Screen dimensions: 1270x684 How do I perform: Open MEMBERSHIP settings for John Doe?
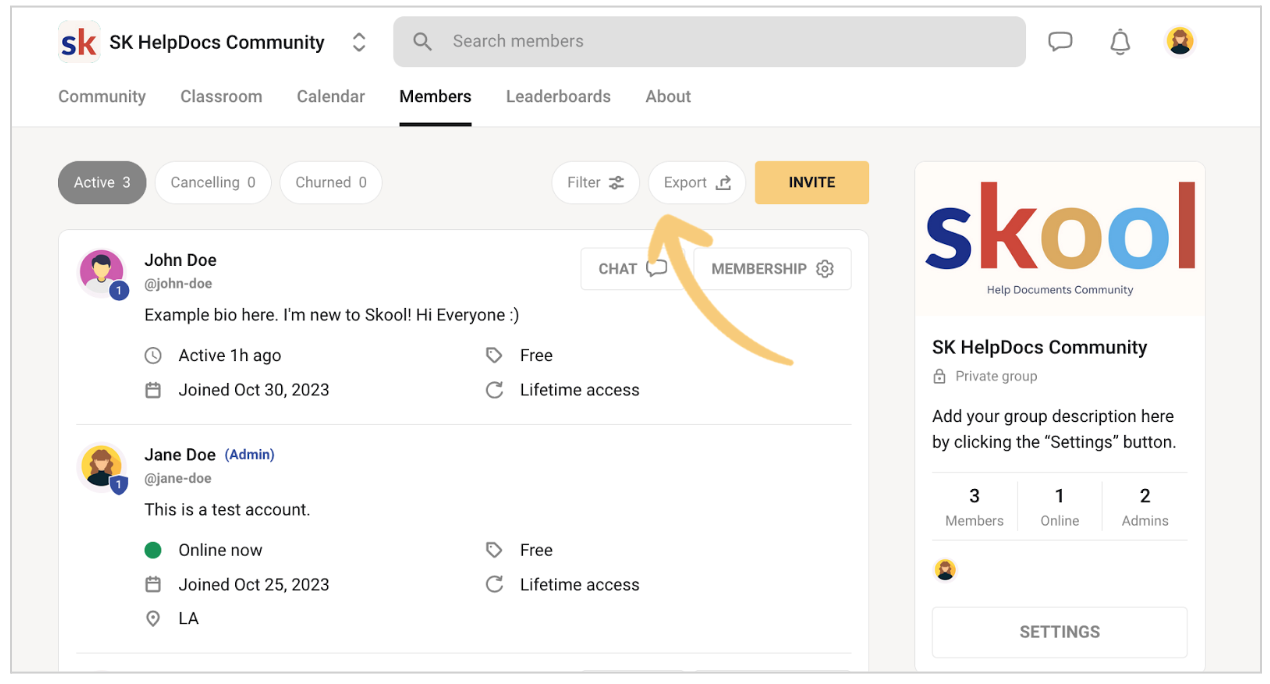coord(772,268)
